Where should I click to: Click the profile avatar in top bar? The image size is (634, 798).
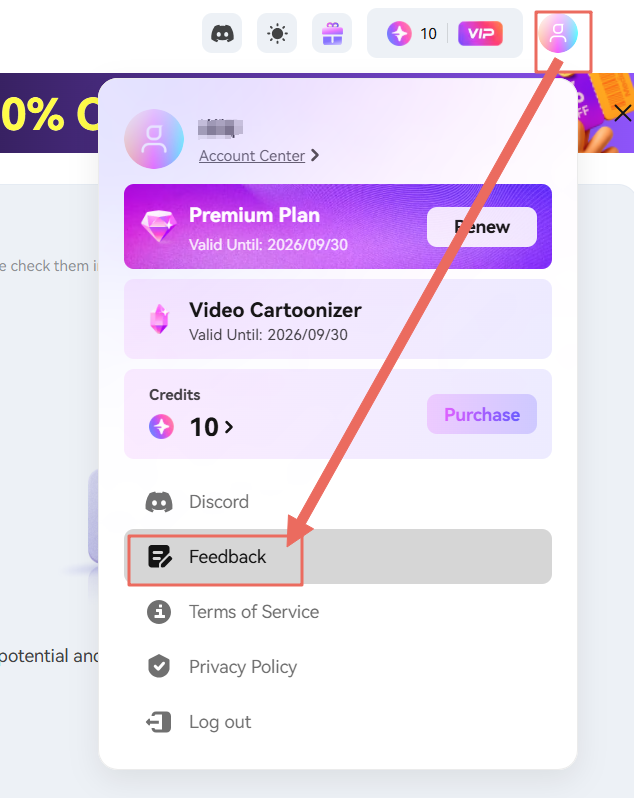point(558,34)
